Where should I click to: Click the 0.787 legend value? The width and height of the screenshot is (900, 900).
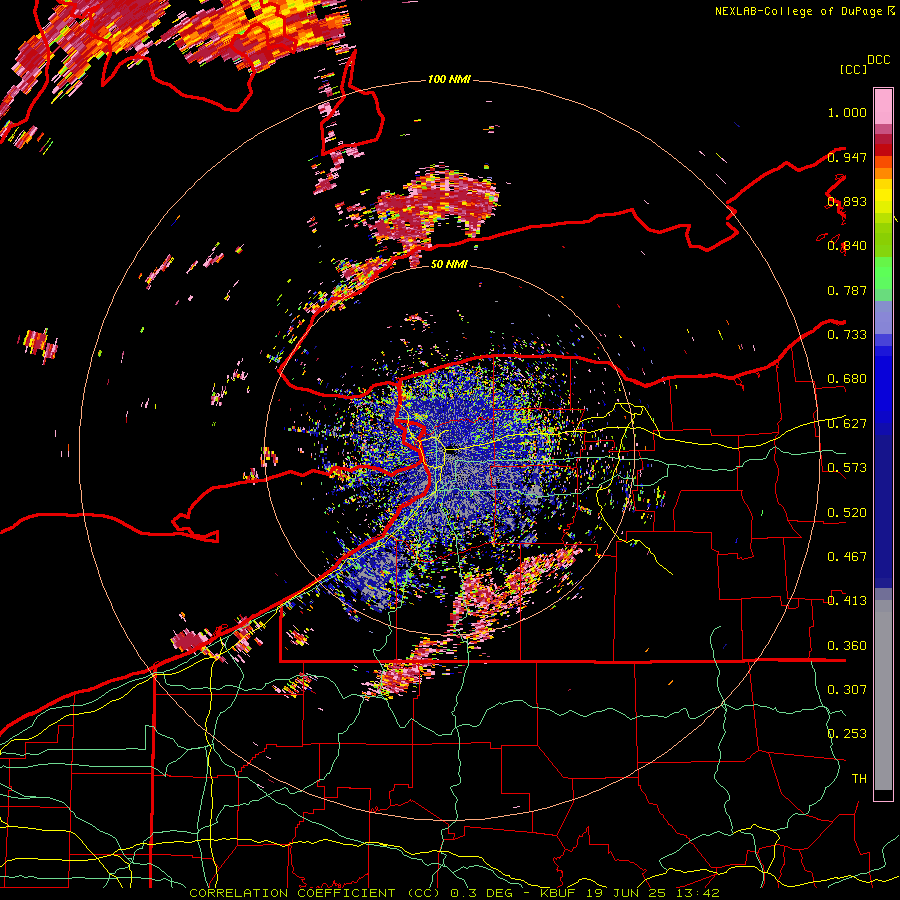847,290
